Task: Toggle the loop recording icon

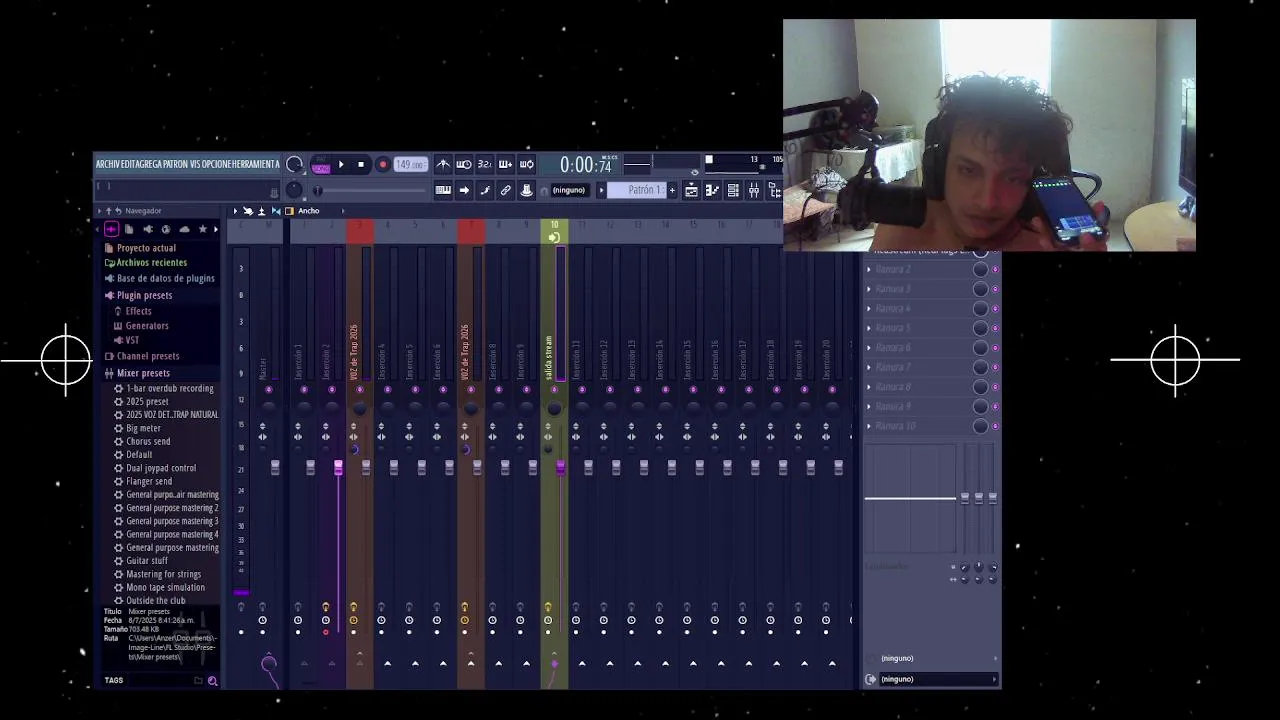Action: pos(526,164)
